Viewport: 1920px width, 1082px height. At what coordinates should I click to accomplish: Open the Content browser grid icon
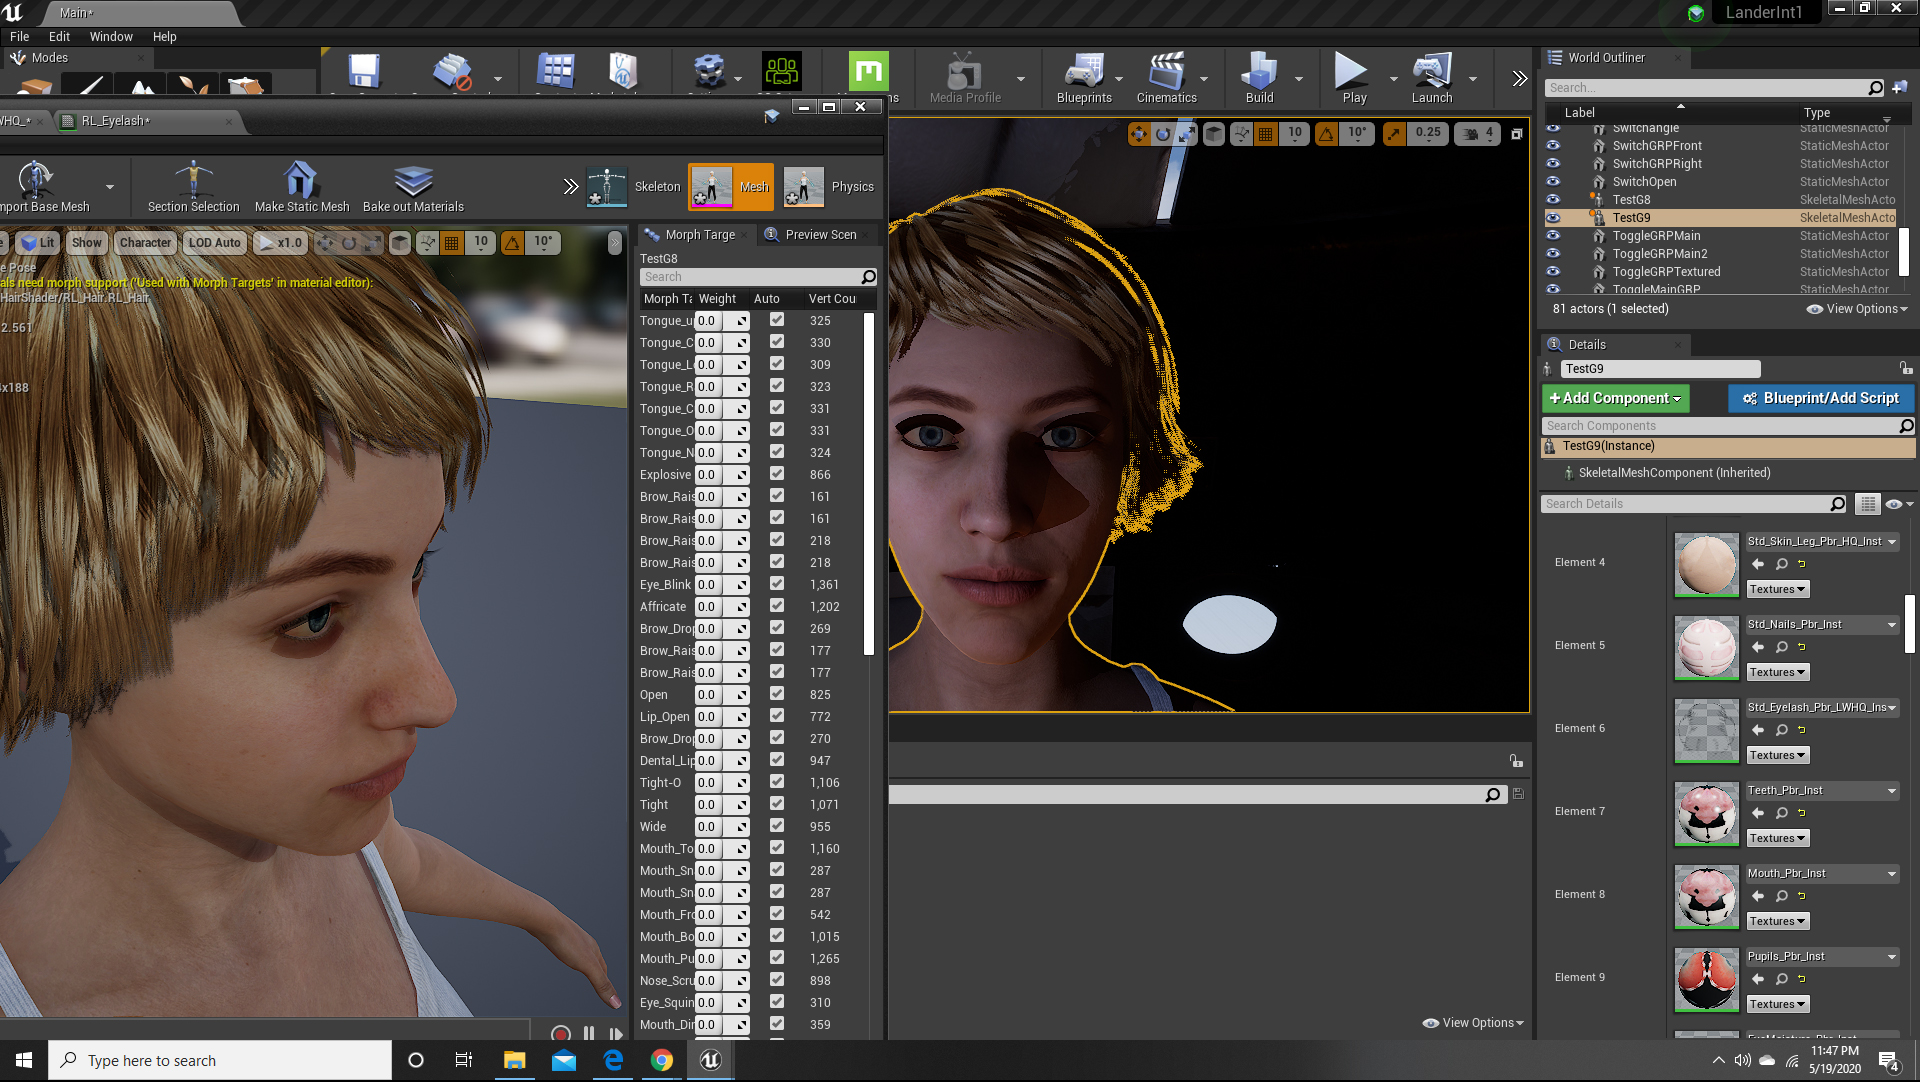[x=555, y=72]
